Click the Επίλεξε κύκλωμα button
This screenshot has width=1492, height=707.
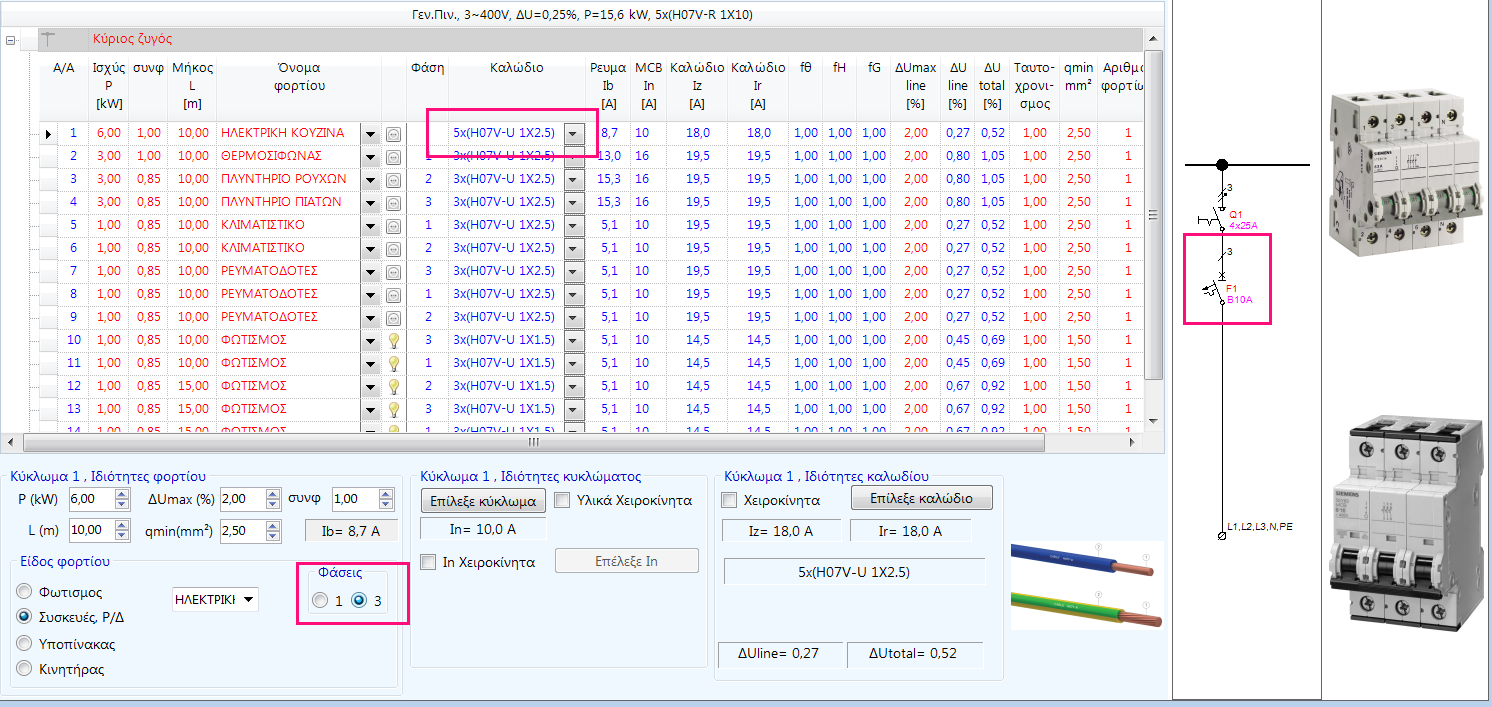pyautogui.click(x=483, y=501)
